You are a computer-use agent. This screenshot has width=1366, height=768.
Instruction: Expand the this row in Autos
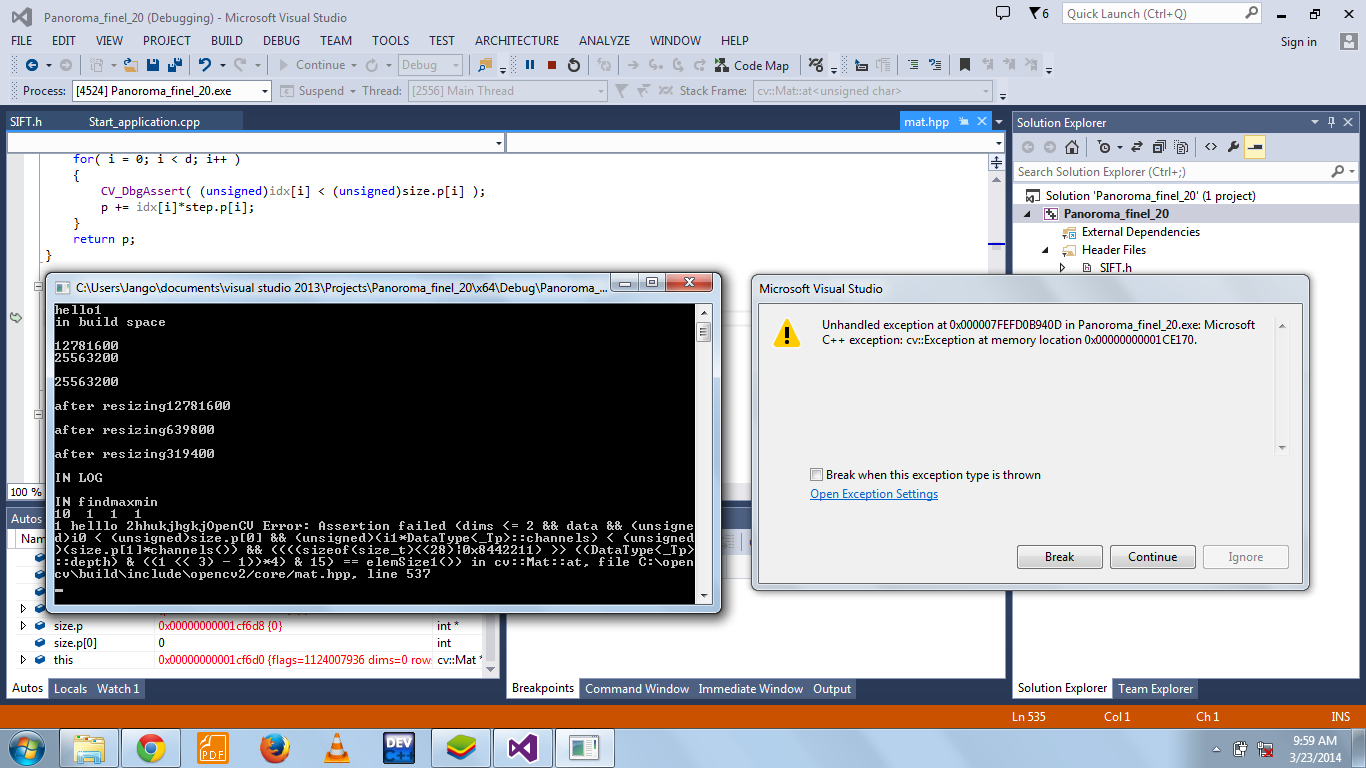(x=23, y=660)
